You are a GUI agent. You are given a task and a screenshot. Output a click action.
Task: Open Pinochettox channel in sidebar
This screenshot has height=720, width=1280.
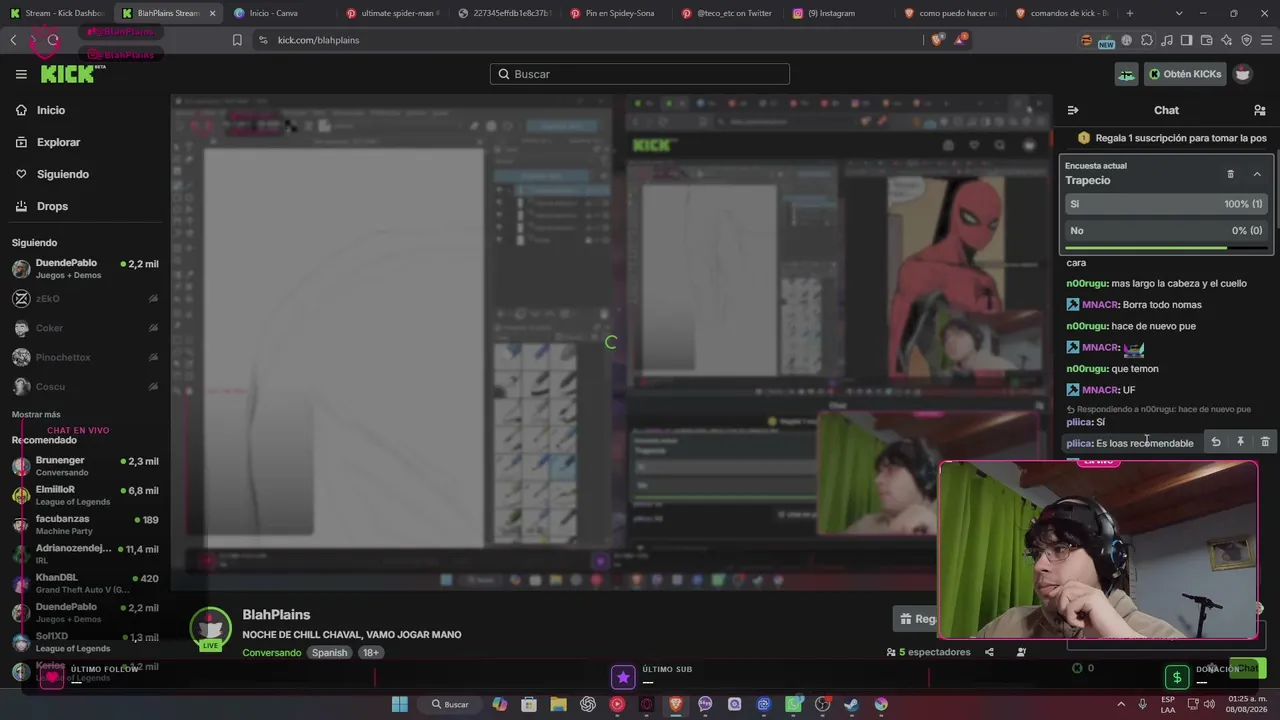85,357
